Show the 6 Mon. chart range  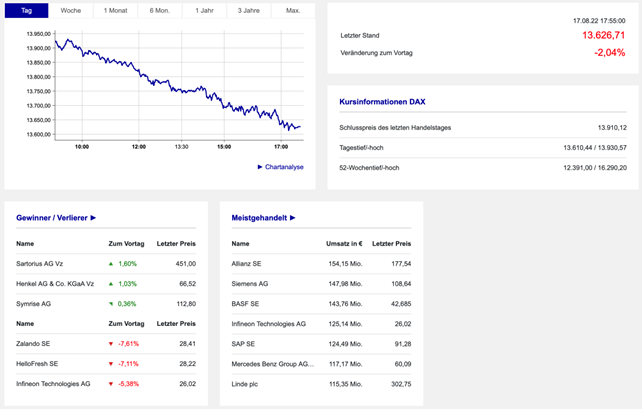159,10
